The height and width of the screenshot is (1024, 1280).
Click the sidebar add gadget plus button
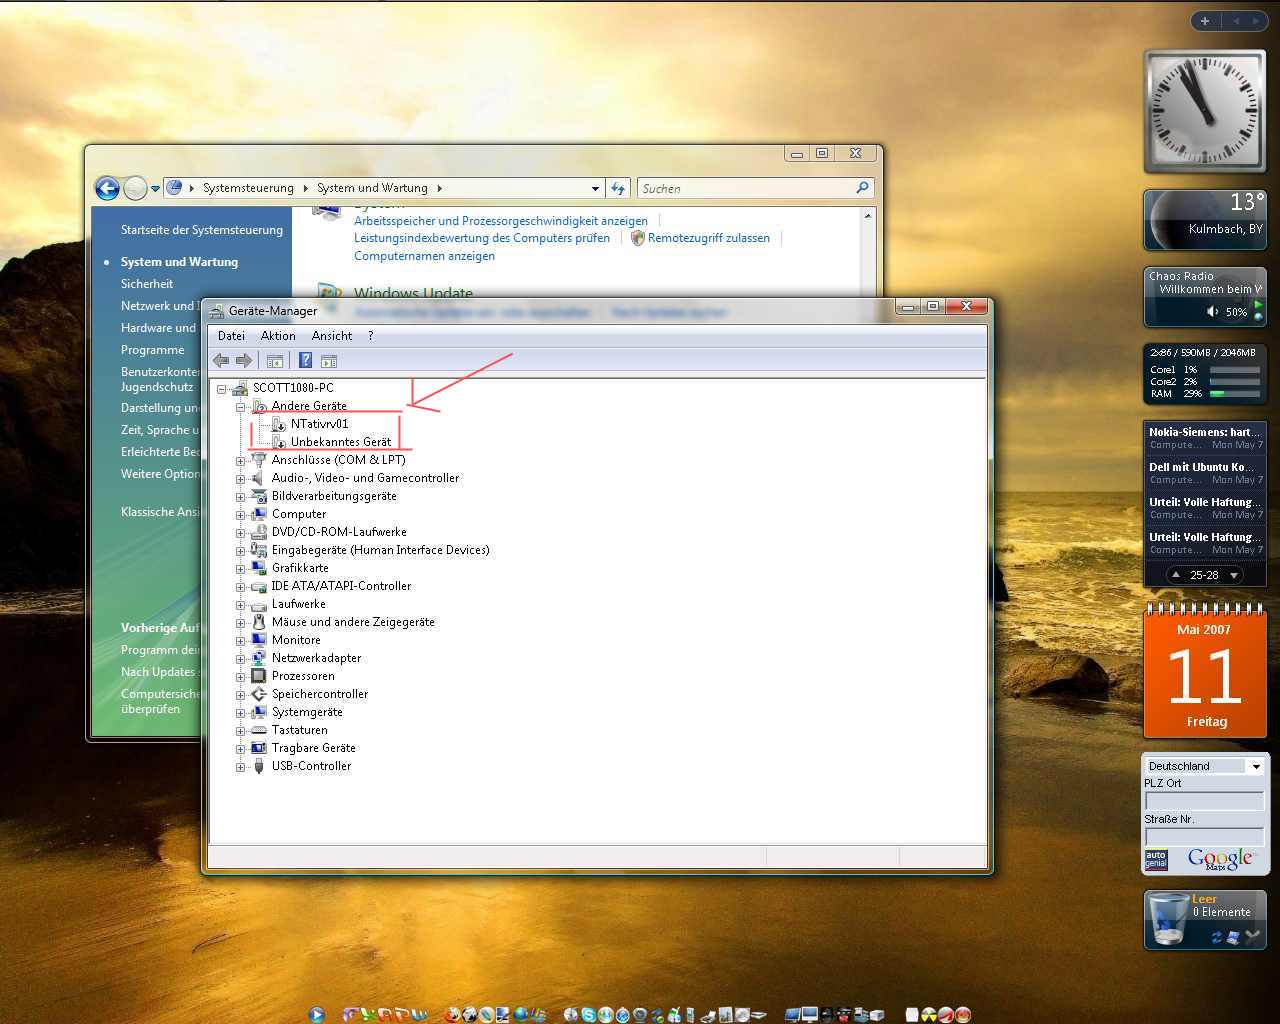pyautogui.click(x=1205, y=21)
